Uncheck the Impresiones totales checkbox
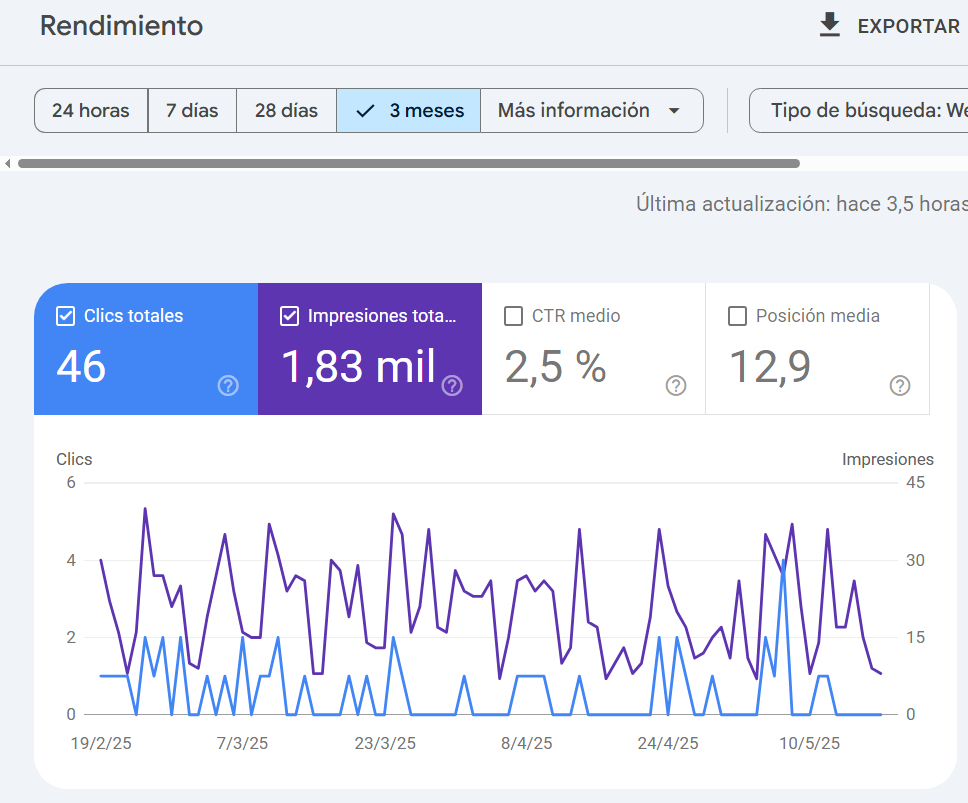Screen dimensions: 968x803 click(290, 316)
